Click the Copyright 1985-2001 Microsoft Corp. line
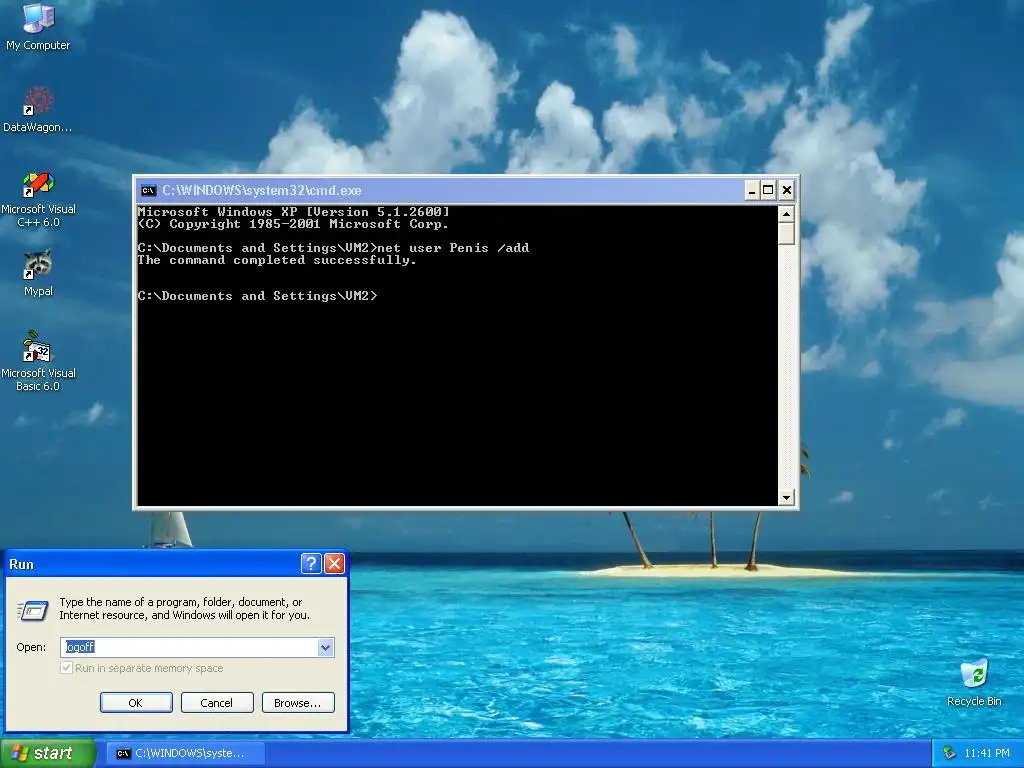This screenshot has width=1024, height=768. pos(293,224)
